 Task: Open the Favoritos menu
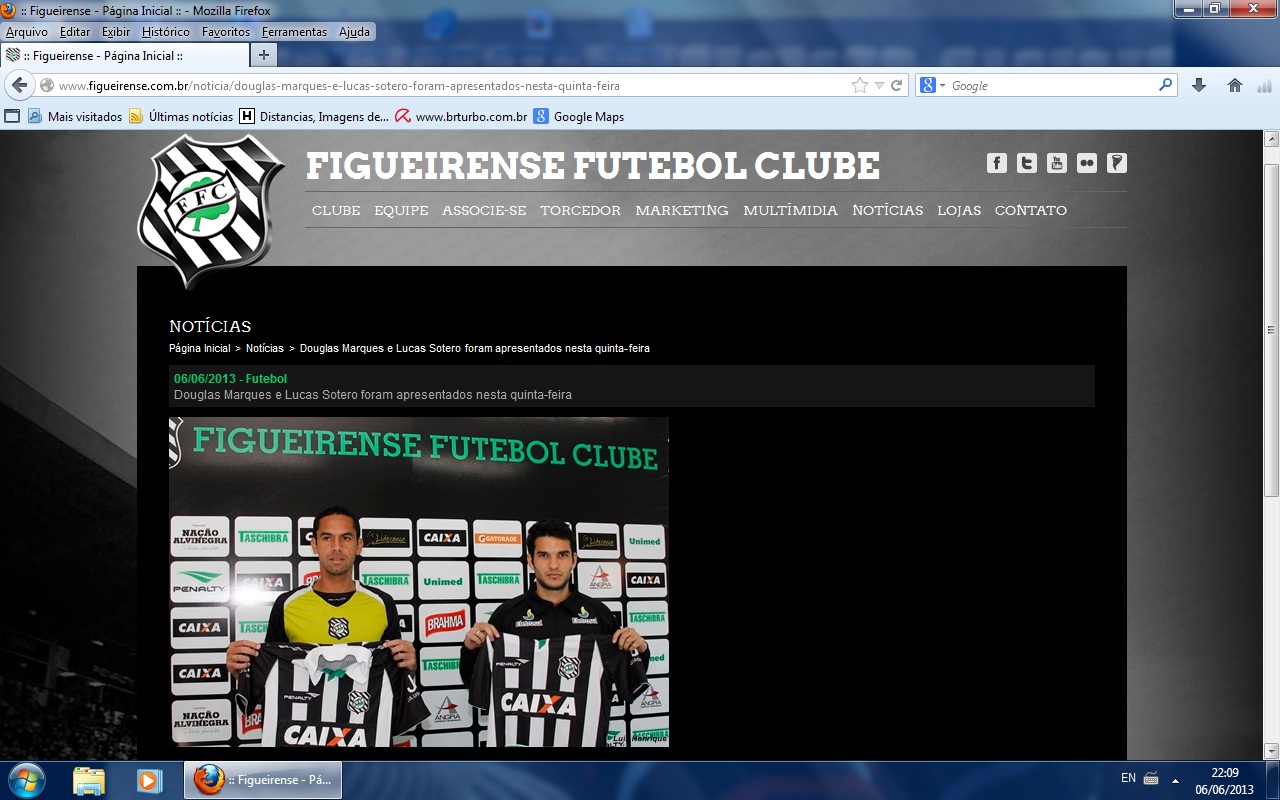click(x=225, y=32)
